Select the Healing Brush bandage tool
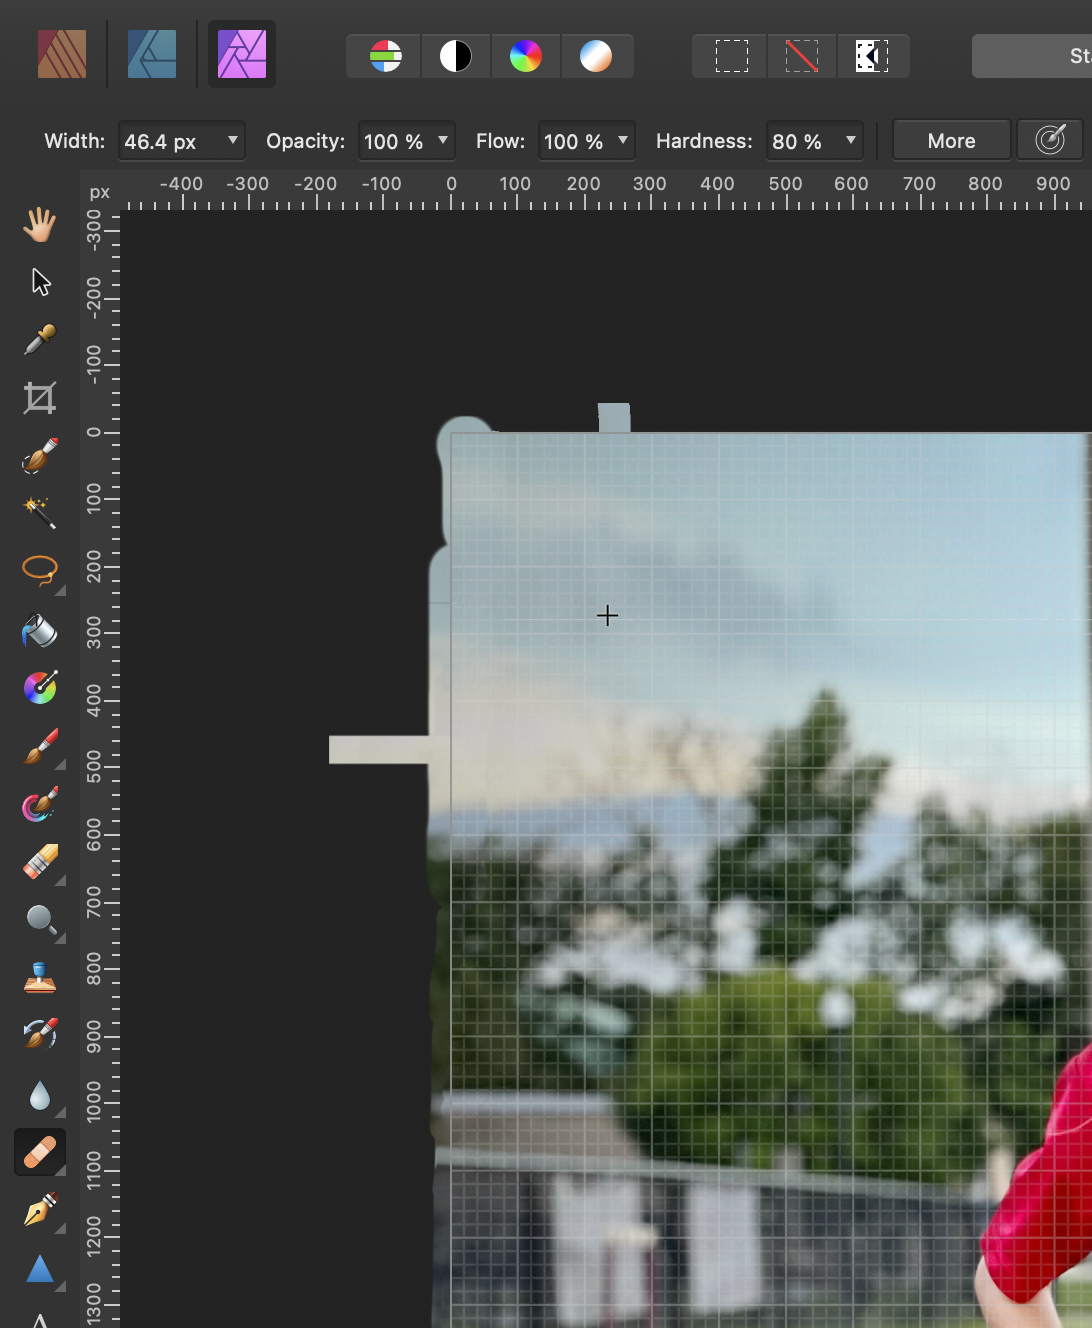 click(x=40, y=1152)
